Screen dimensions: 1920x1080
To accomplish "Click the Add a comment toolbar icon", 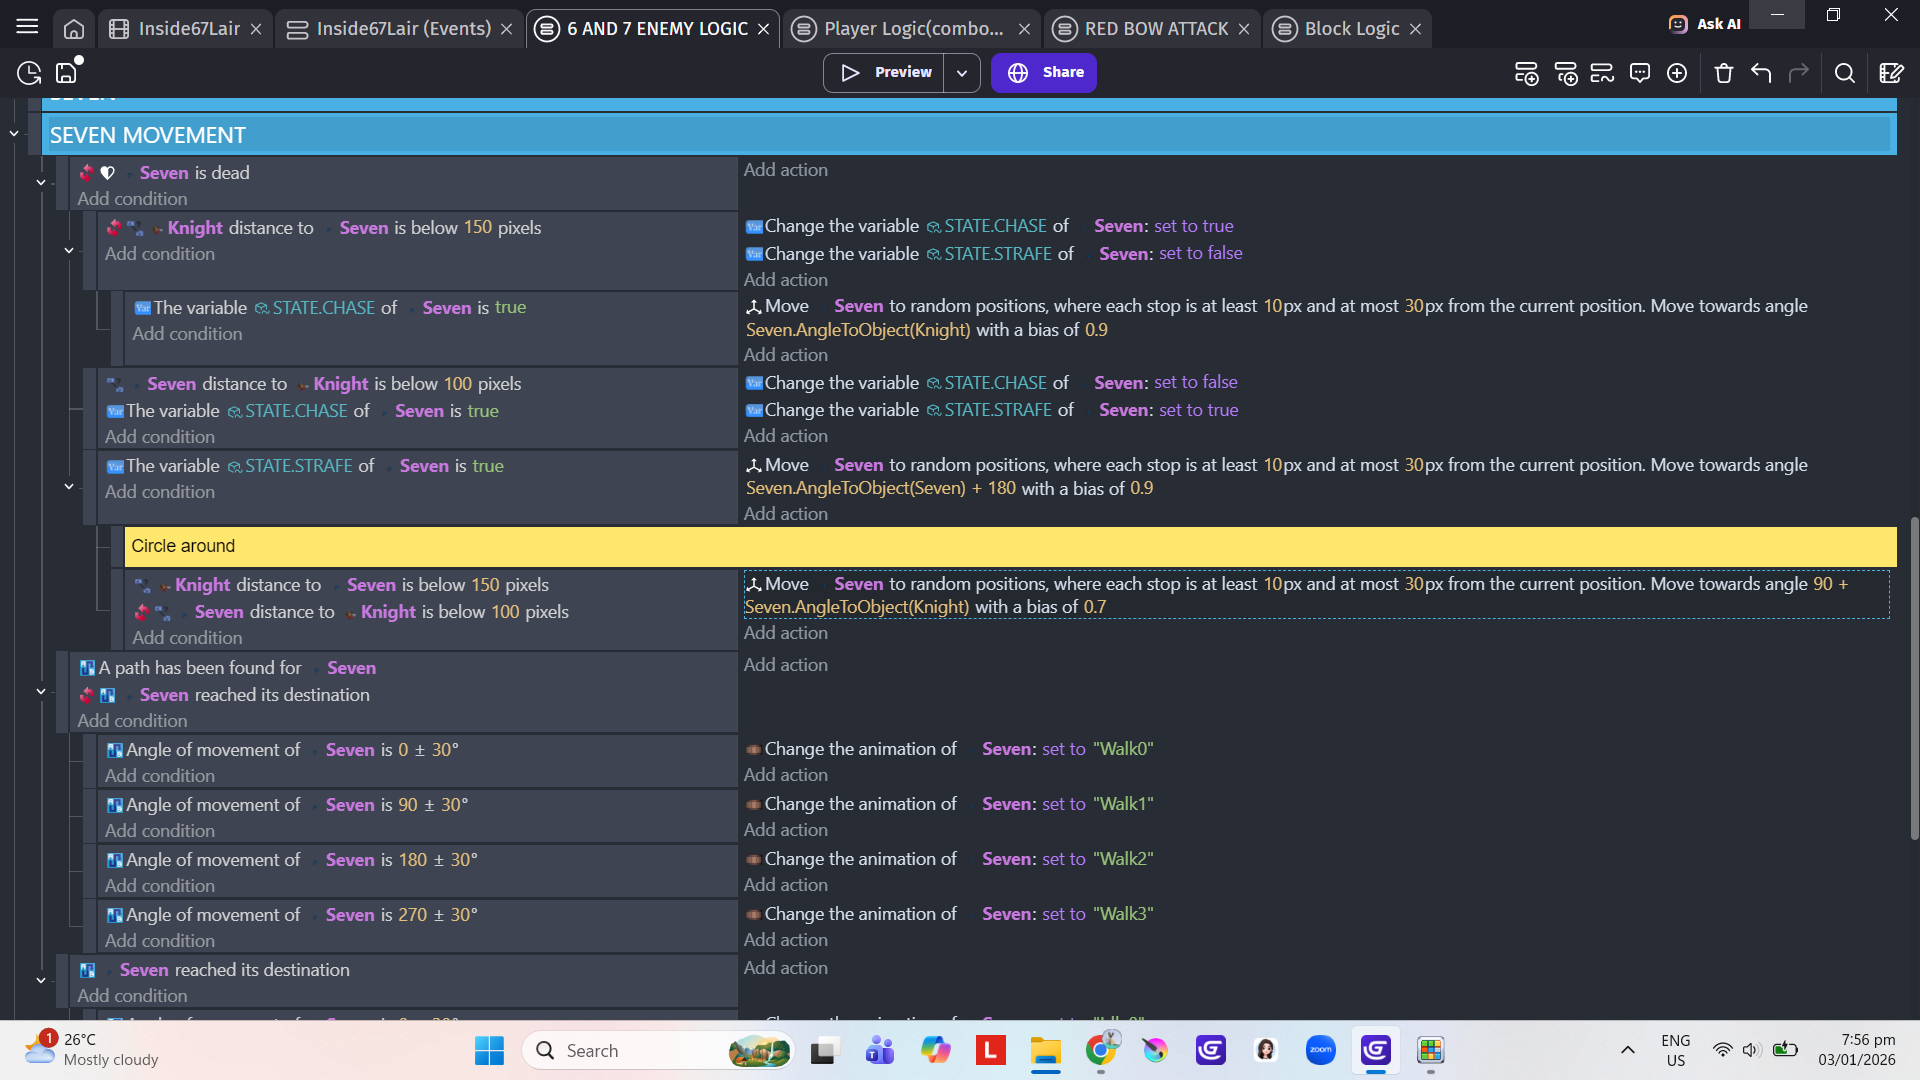I will (x=1640, y=73).
